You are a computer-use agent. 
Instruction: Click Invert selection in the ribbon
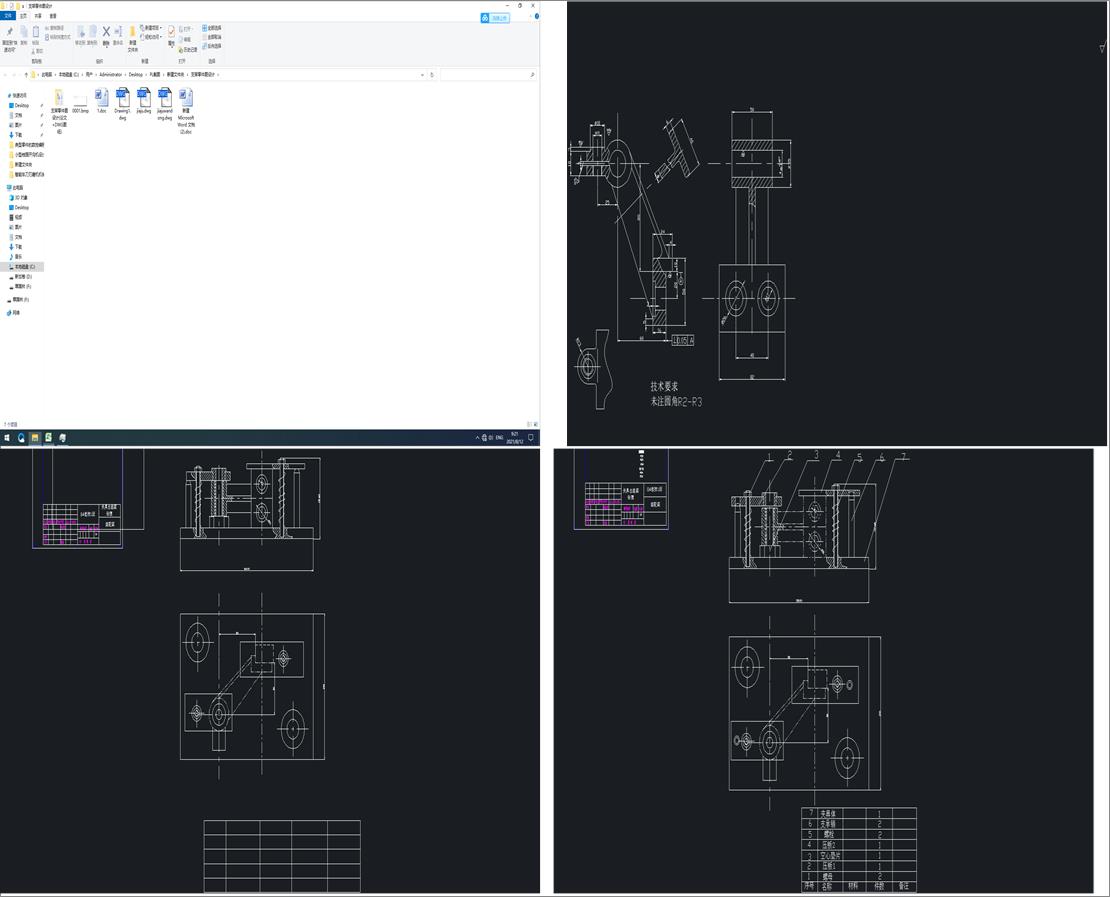coord(212,45)
